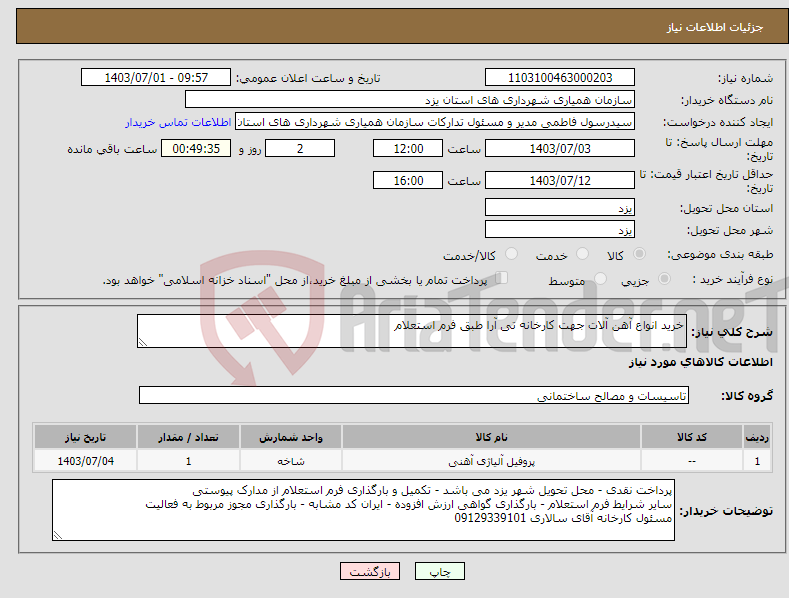Image resolution: width=789 pixels, height=598 pixels.
Task: Click the quantity cell showing 1
Action: pyautogui.click(x=188, y=461)
